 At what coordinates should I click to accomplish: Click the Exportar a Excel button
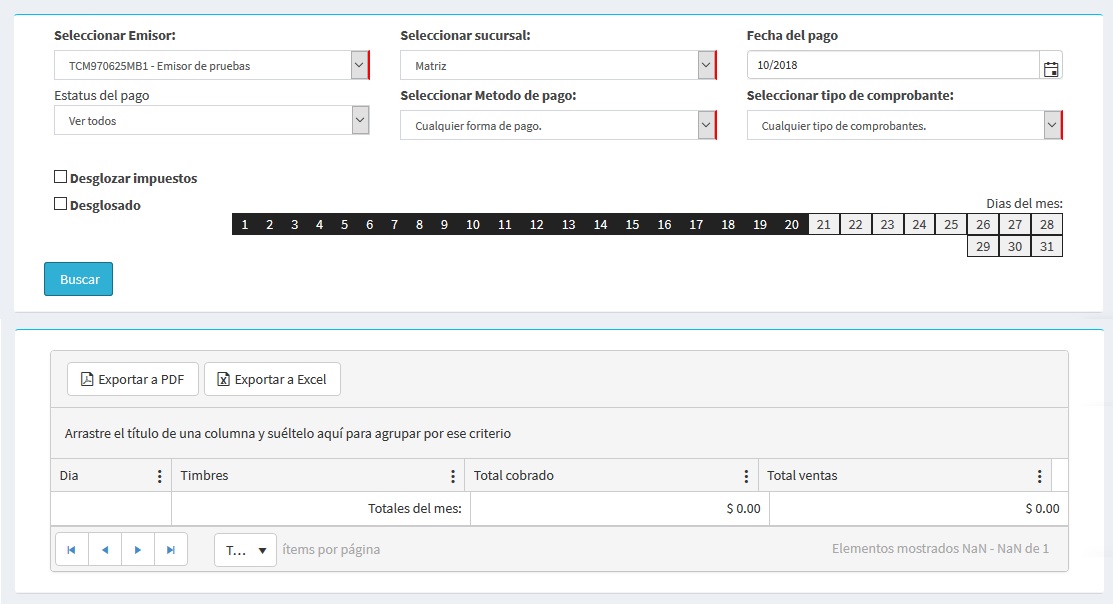tap(273, 379)
